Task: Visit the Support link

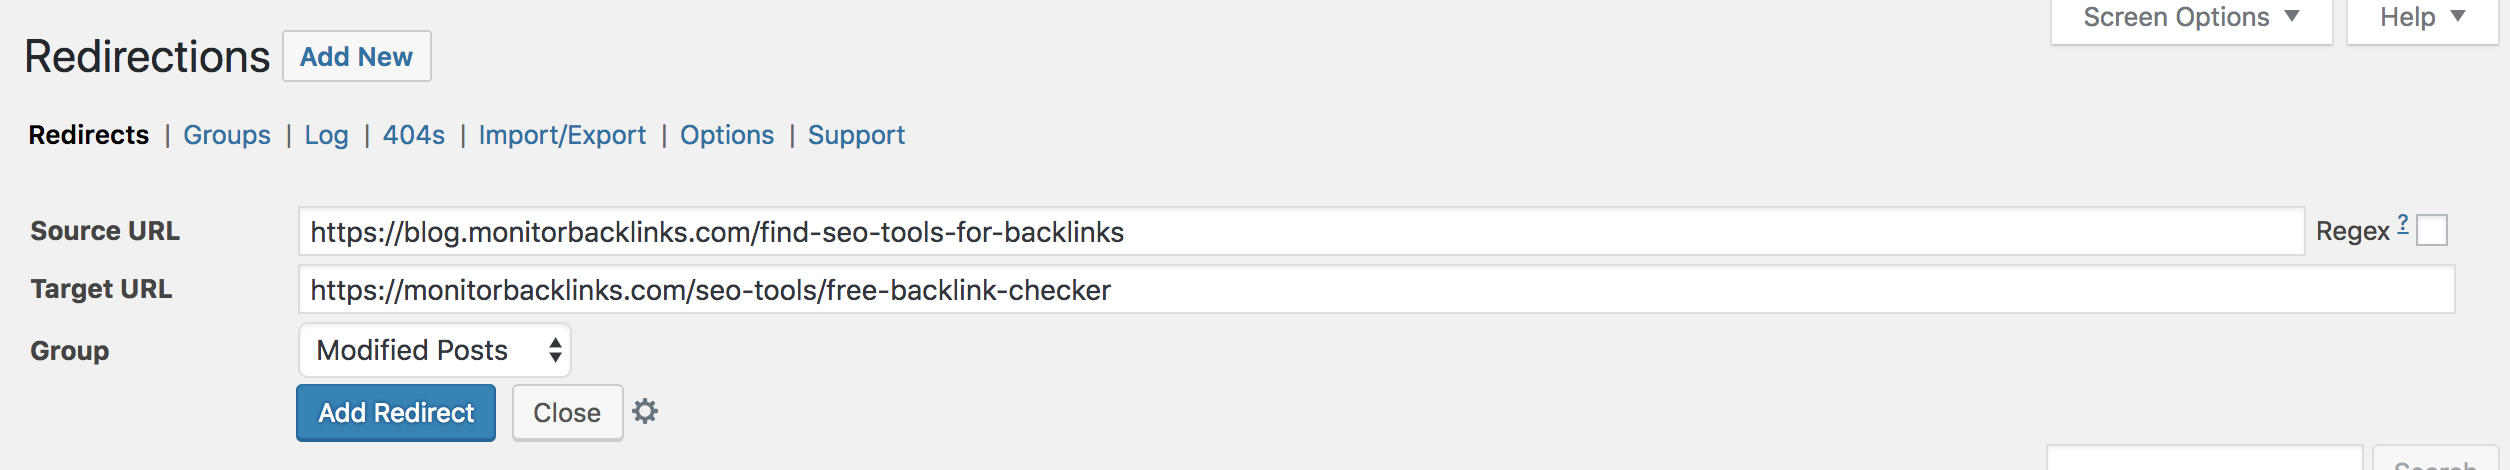Action: pyautogui.click(x=856, y=135)
